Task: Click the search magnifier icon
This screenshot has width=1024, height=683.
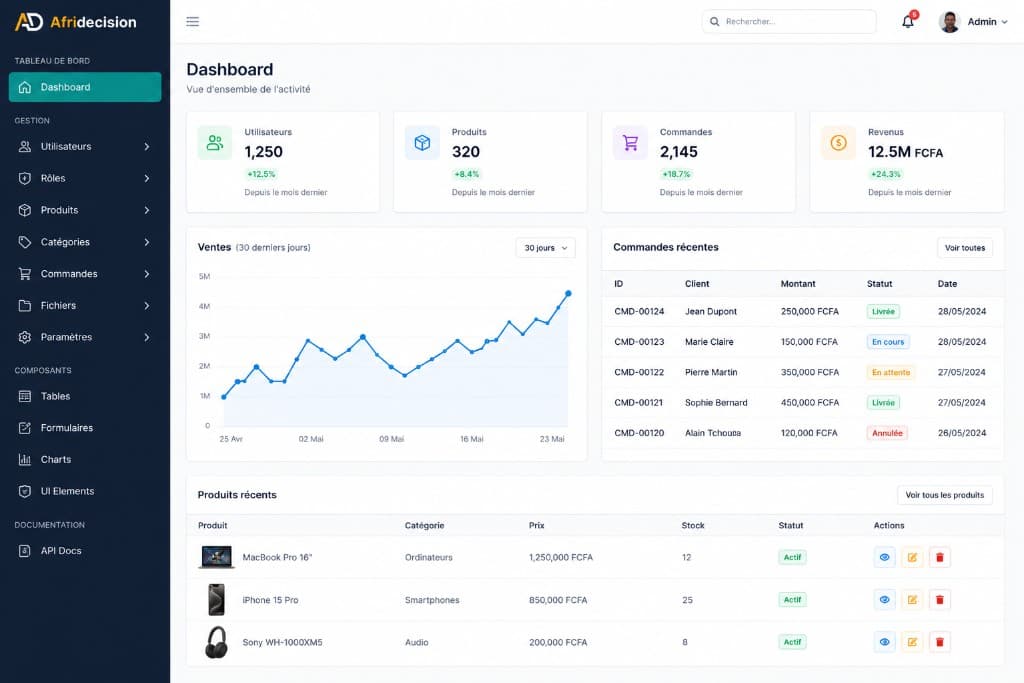Action: pos(714,22)
